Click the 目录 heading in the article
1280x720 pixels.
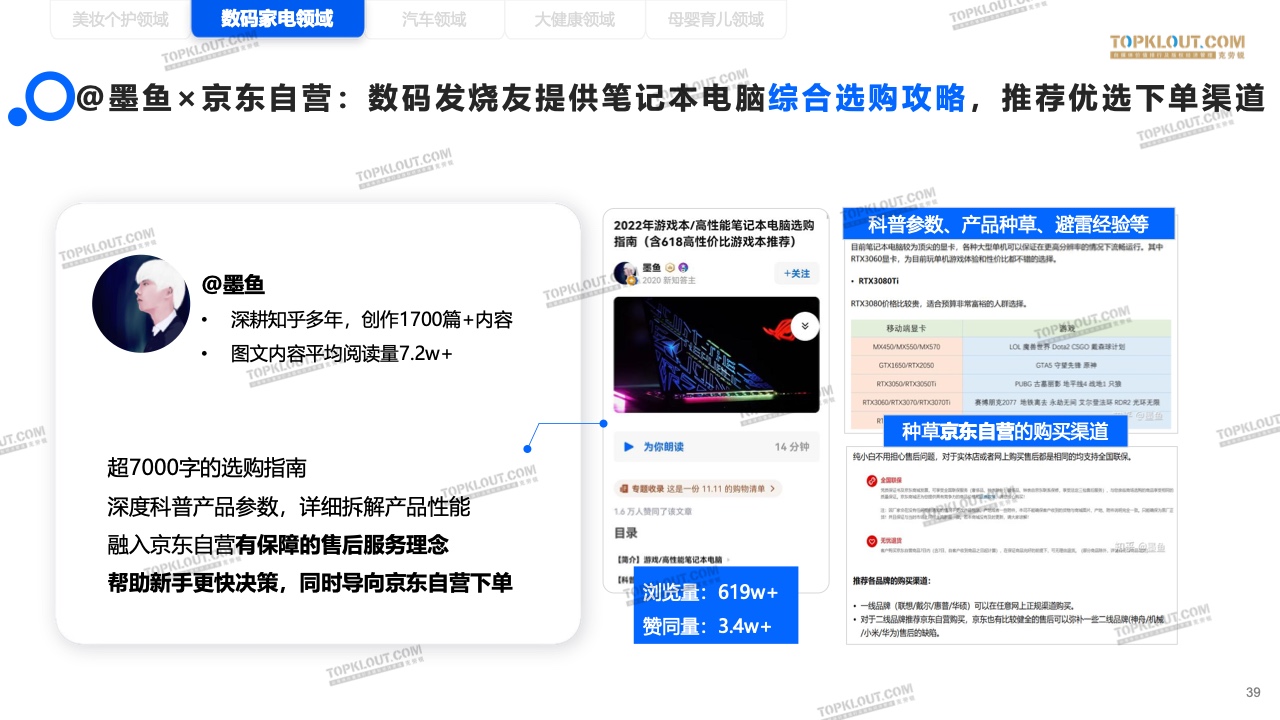click(x=625, y=533)
